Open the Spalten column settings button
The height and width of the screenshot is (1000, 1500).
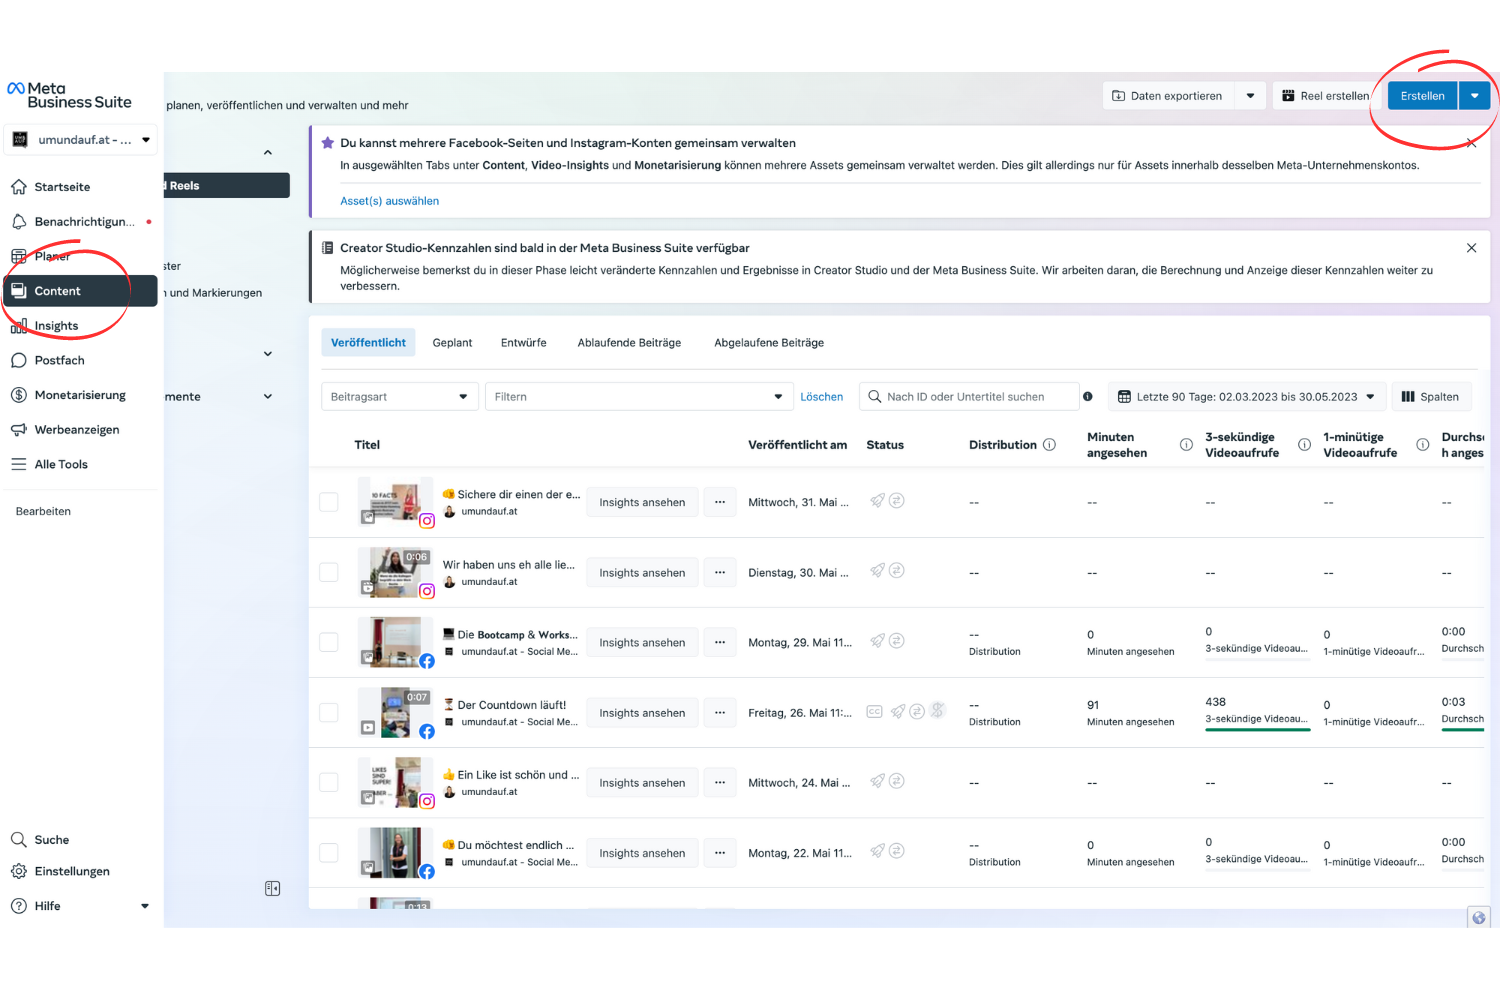click(x=1430, y=397)
